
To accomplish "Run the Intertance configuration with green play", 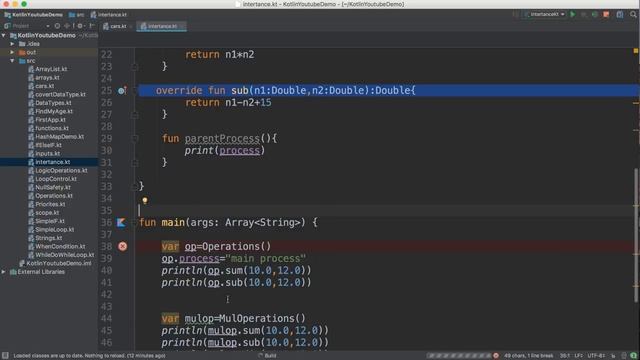I will pyautogui.click(x=573, y=15).
